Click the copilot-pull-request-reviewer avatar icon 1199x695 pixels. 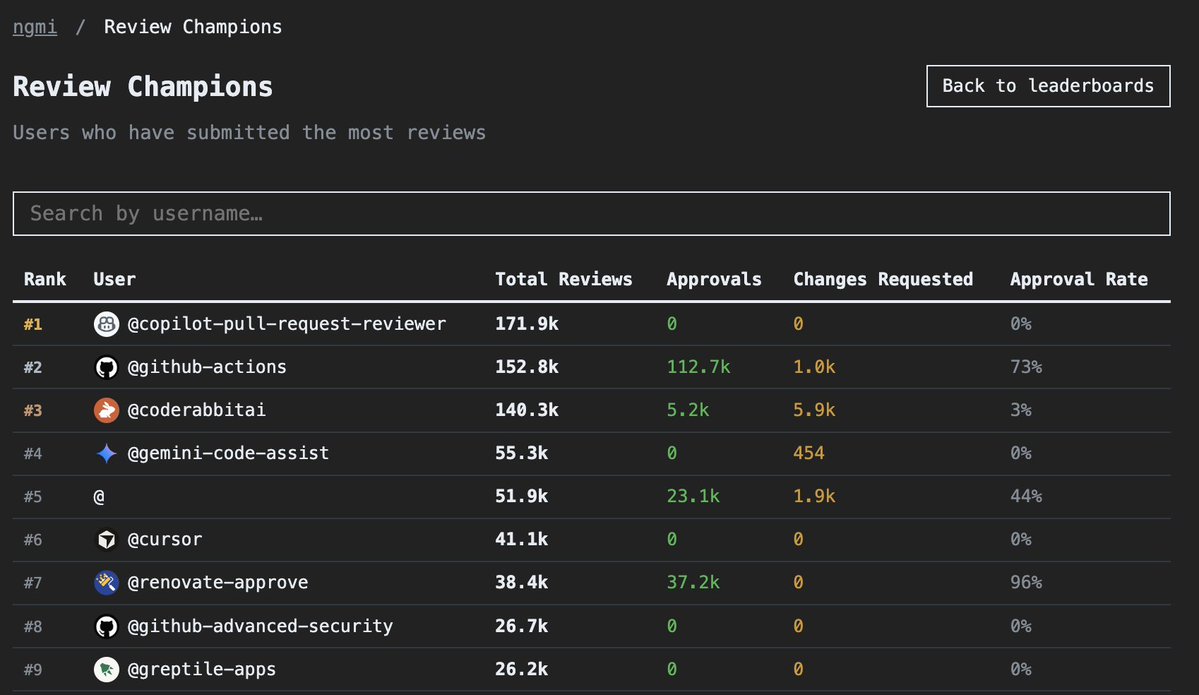pos(106,324)
